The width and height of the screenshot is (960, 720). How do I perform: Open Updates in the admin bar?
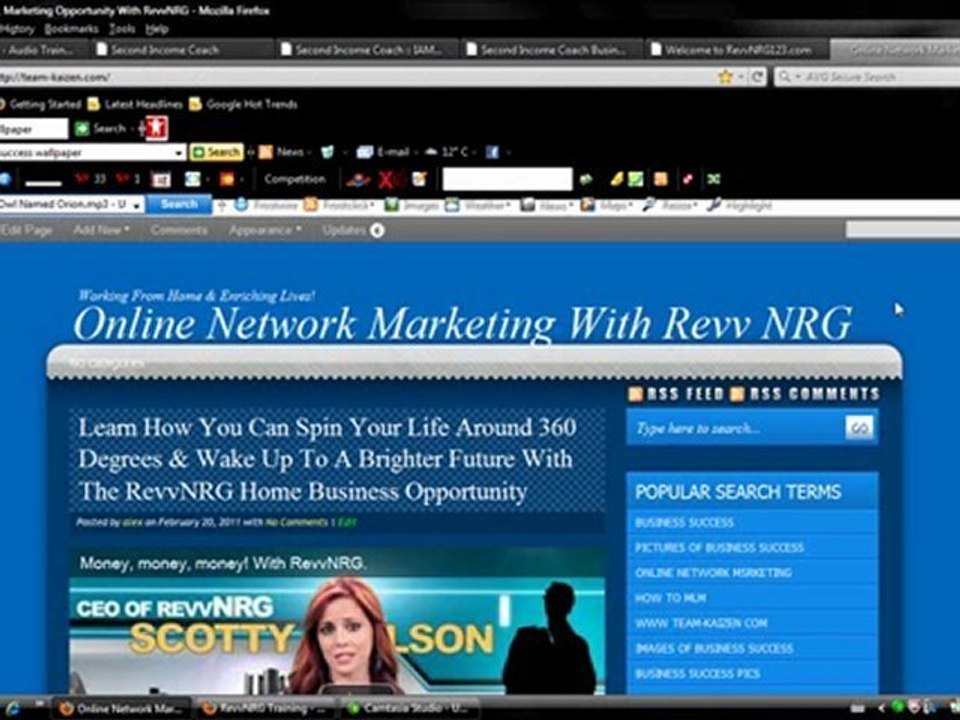(x=353, y=230)
